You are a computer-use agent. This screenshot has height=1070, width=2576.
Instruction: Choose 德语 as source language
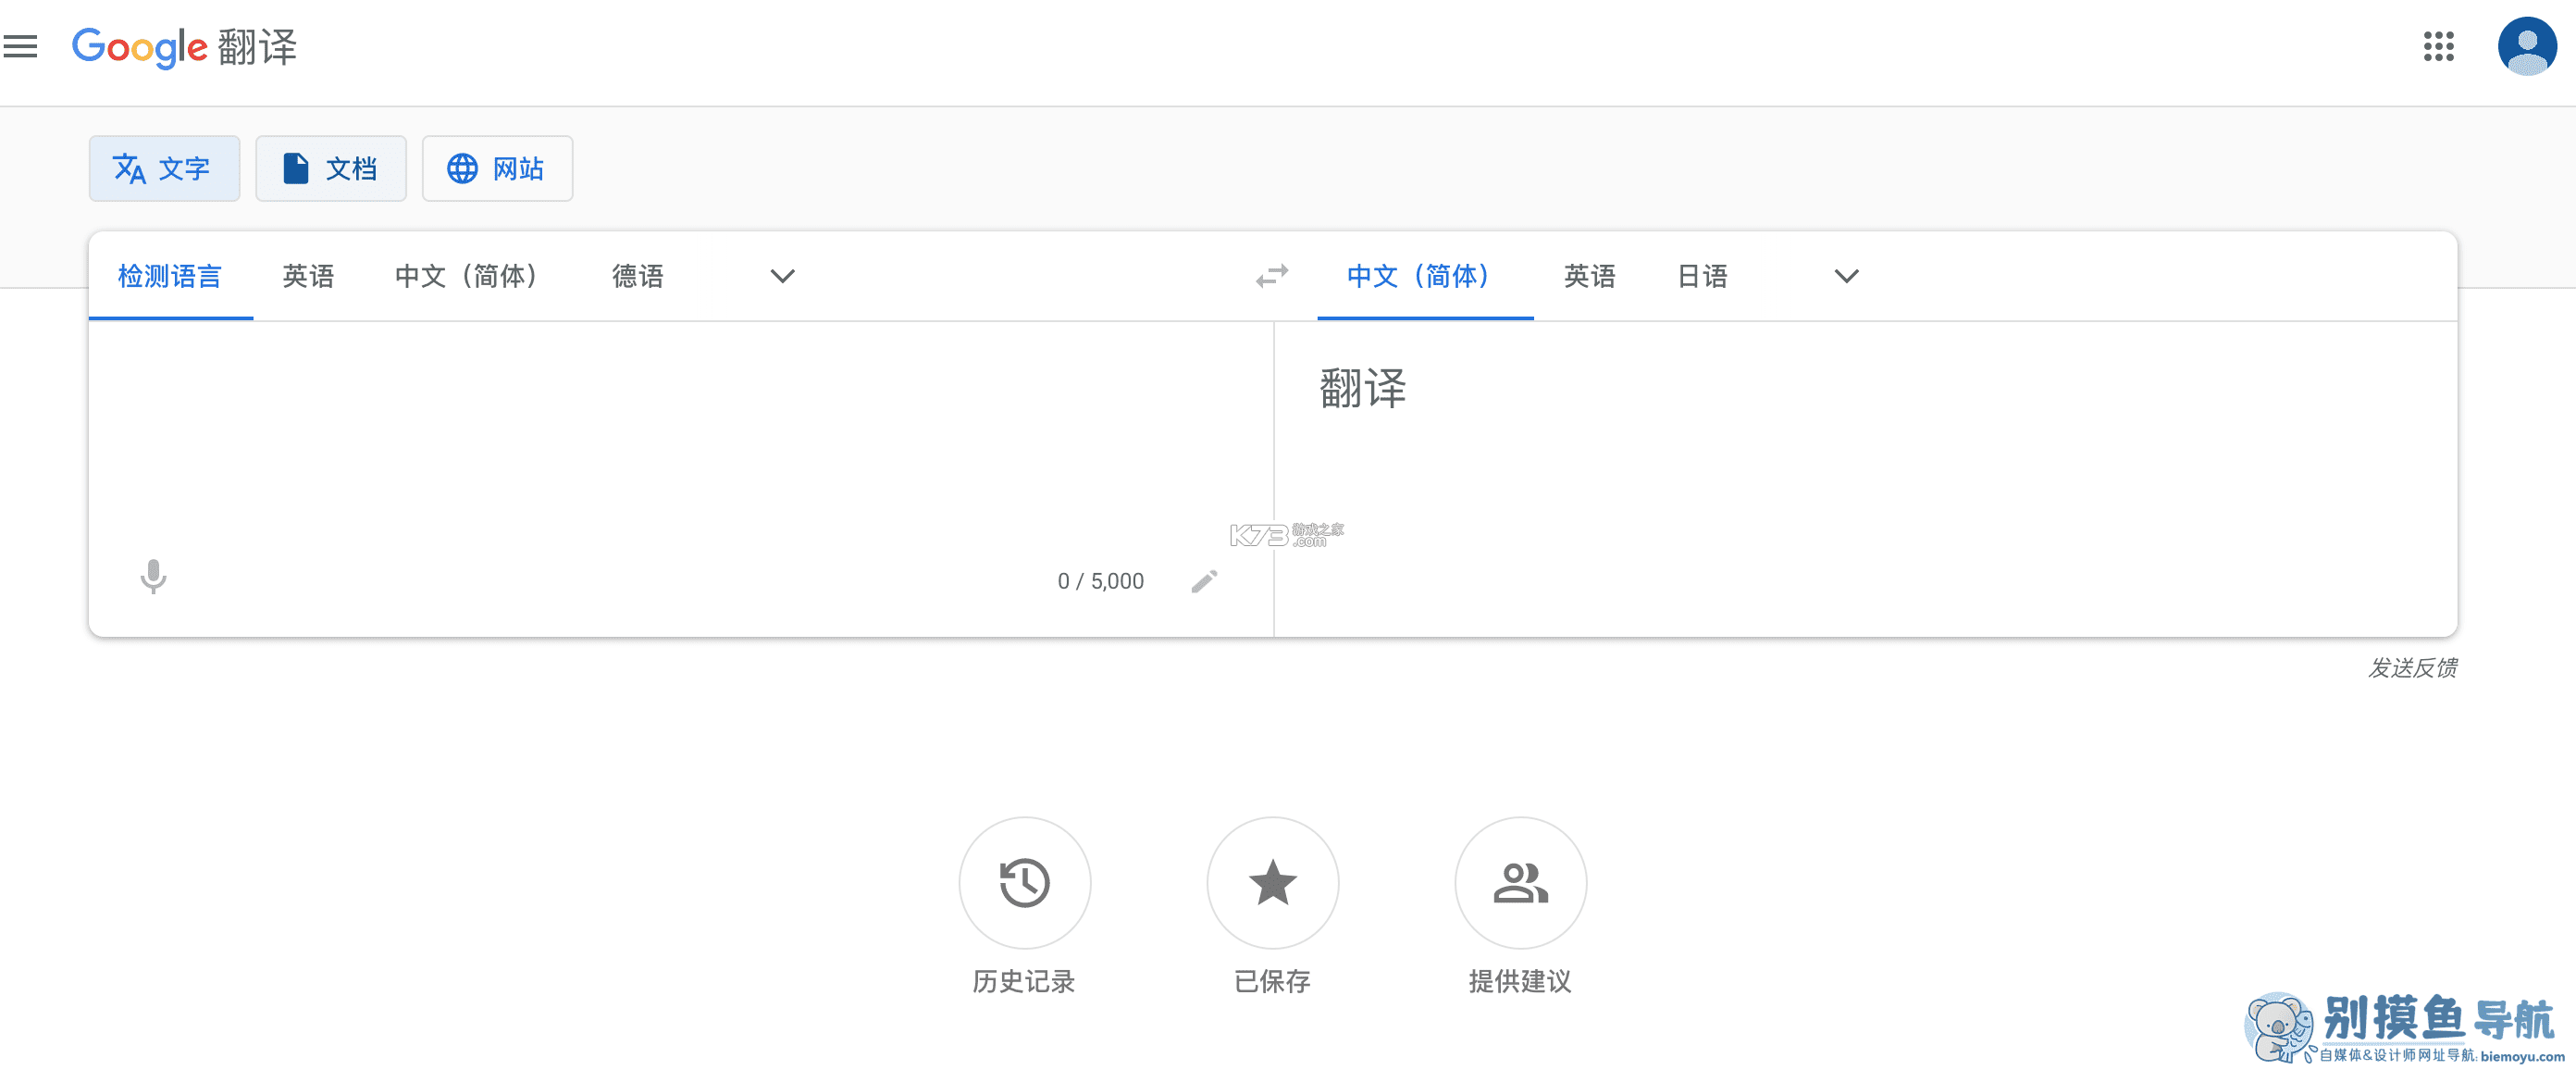(x=638, y=276)
